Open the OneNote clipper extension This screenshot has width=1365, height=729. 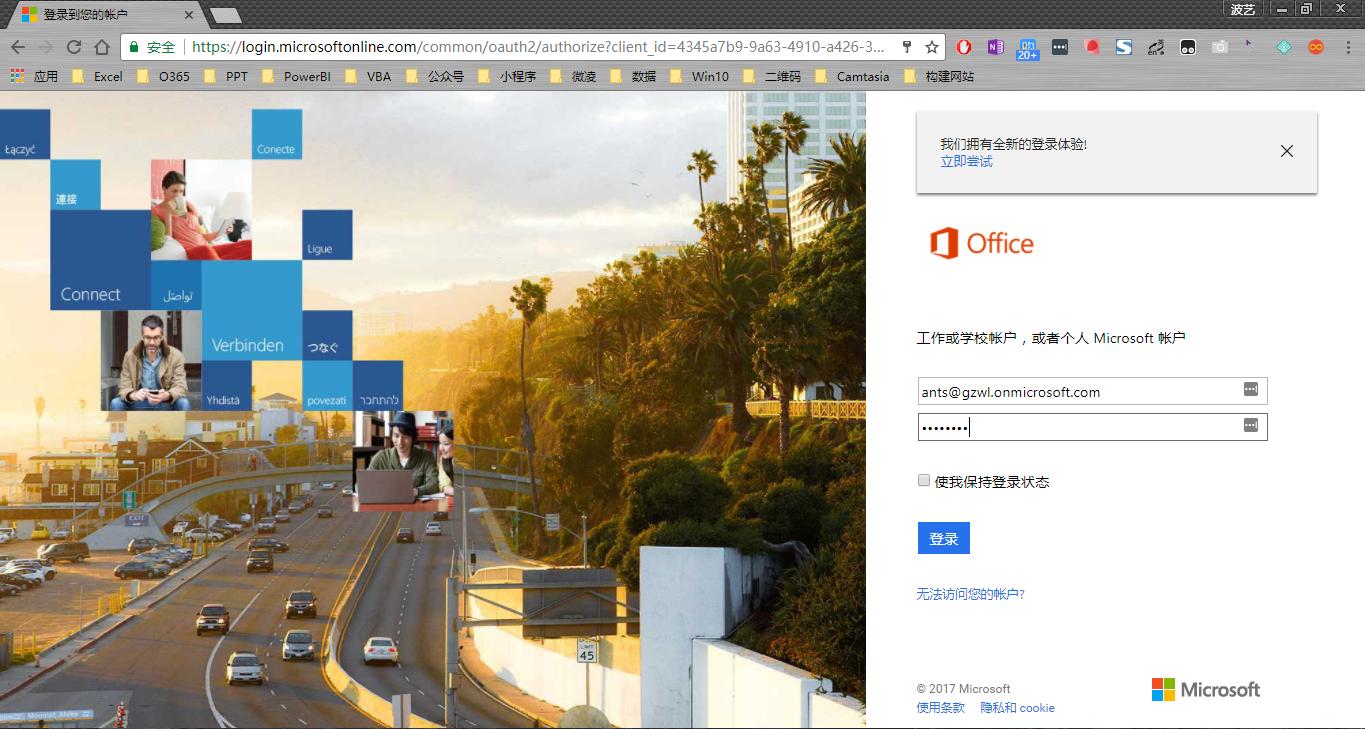(995, 47)
